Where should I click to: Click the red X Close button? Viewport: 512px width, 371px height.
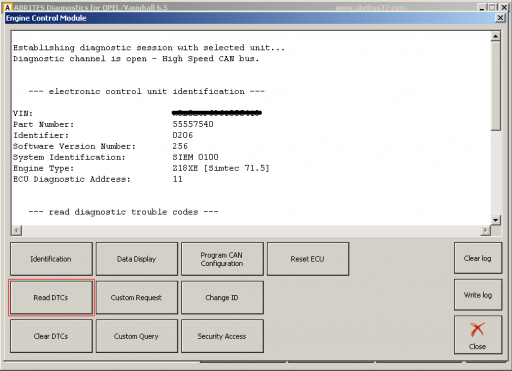tap(478, 335)
